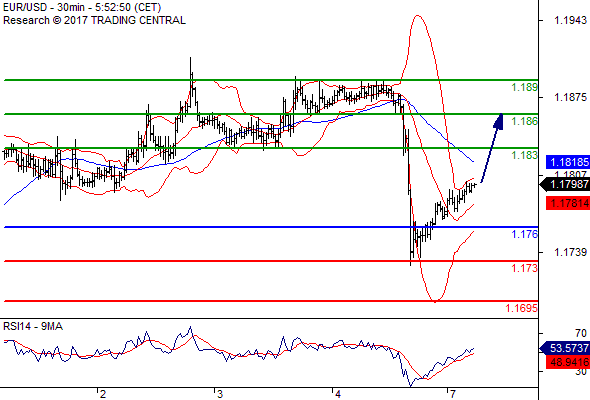590x400 pixels.
Task: Click the red RSI average tag 48.9416
Action: coord(568,362)
